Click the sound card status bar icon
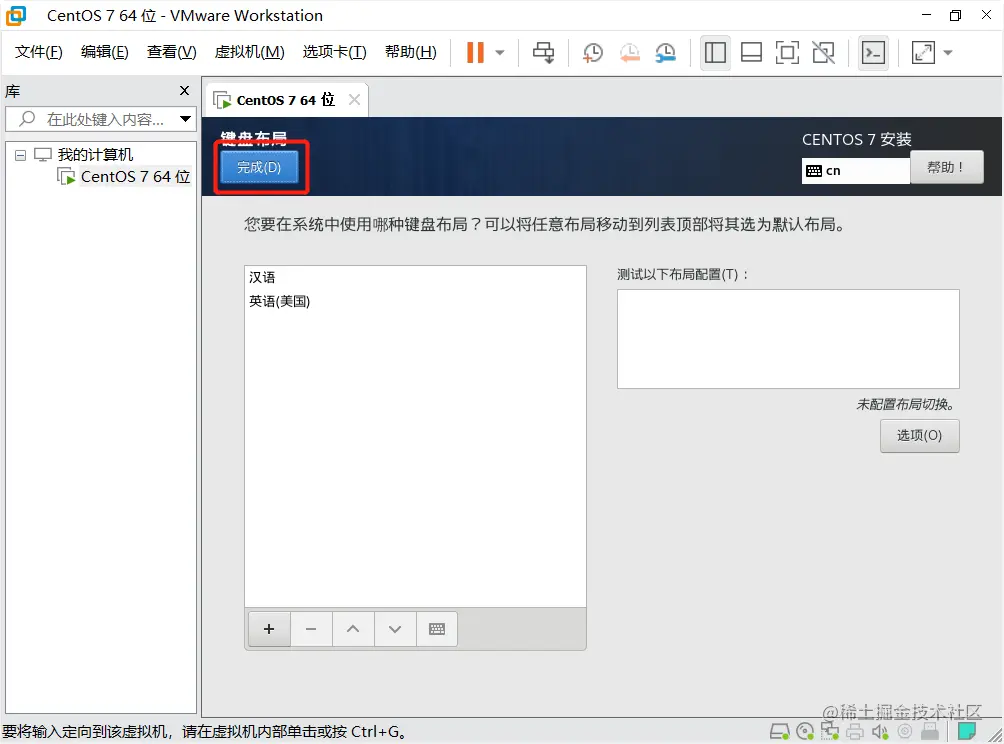The height and width of the screenshot is (744, 1004). click(880, 731)
